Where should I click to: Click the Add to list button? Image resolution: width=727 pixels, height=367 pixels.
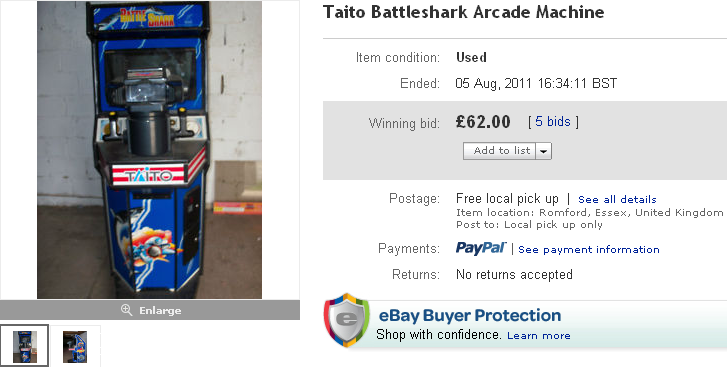pyautogui.click(x=500, y=151)
